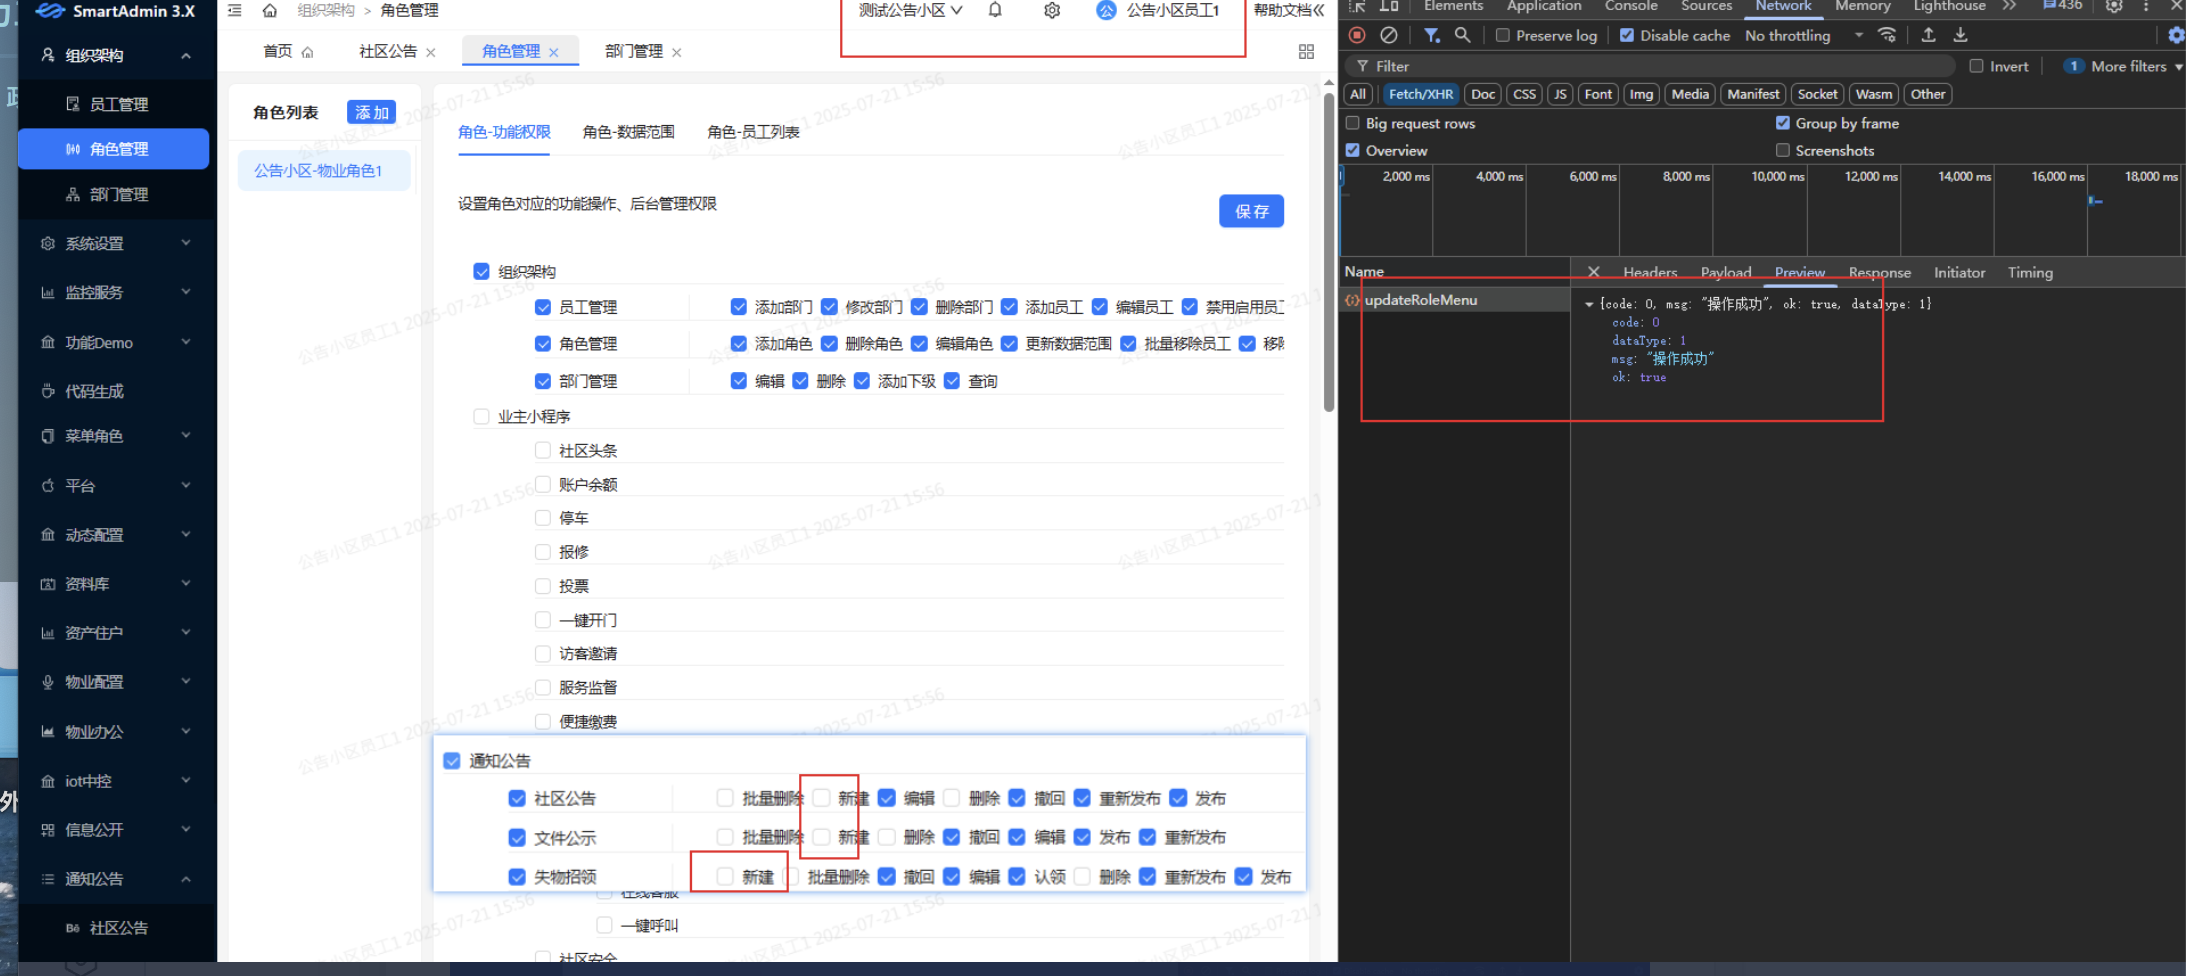
Task: Click the 添加 button in 角色列表
Action: [370, 112]
